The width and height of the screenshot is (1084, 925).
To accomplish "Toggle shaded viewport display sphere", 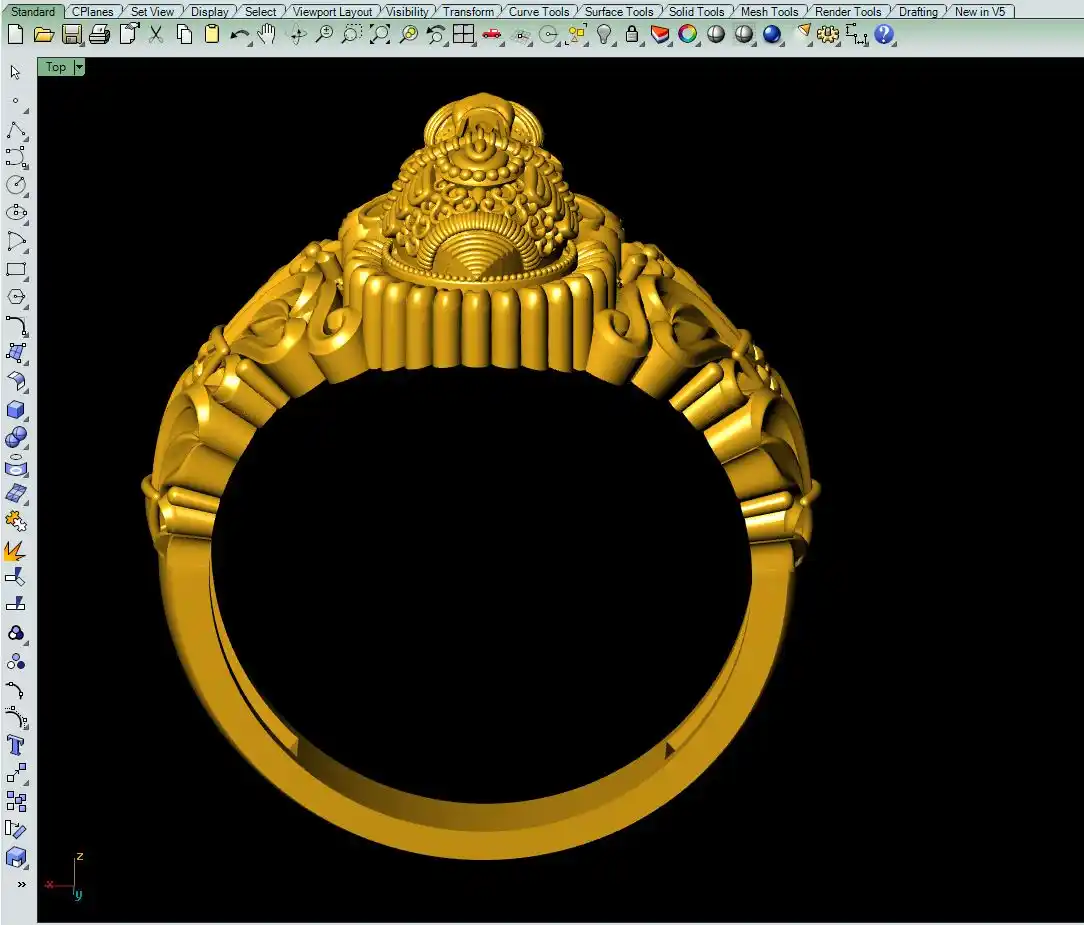I will click(x=716, y=35).
